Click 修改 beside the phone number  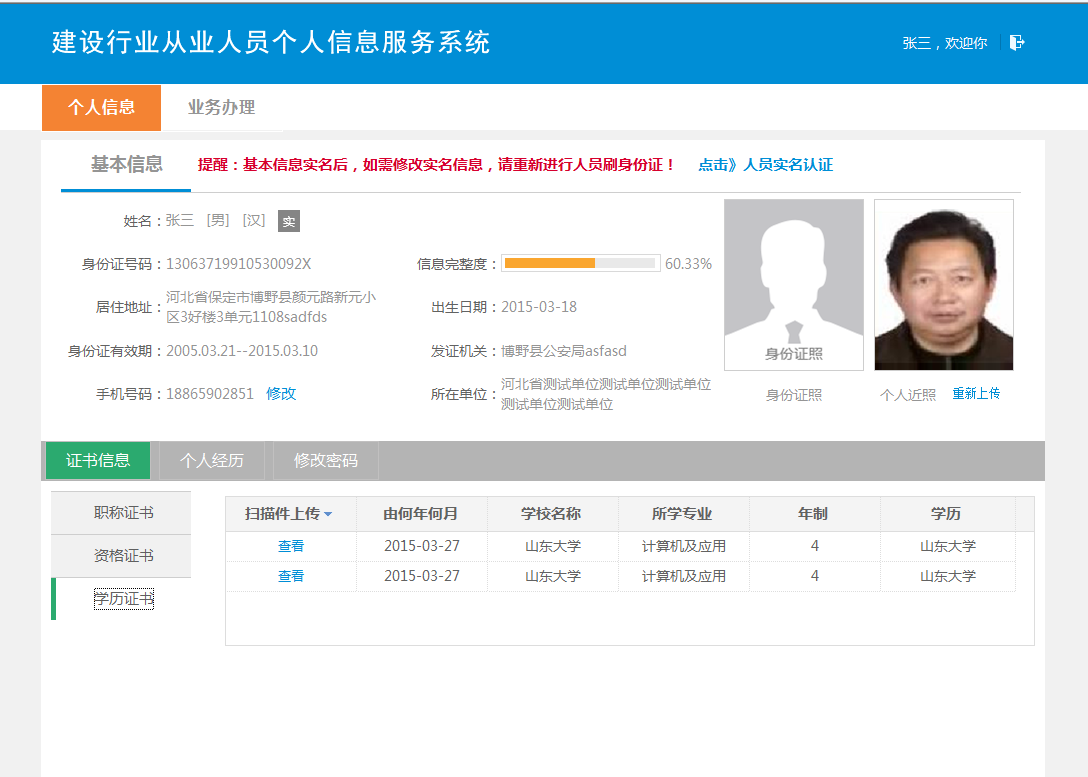click(281, 393)
